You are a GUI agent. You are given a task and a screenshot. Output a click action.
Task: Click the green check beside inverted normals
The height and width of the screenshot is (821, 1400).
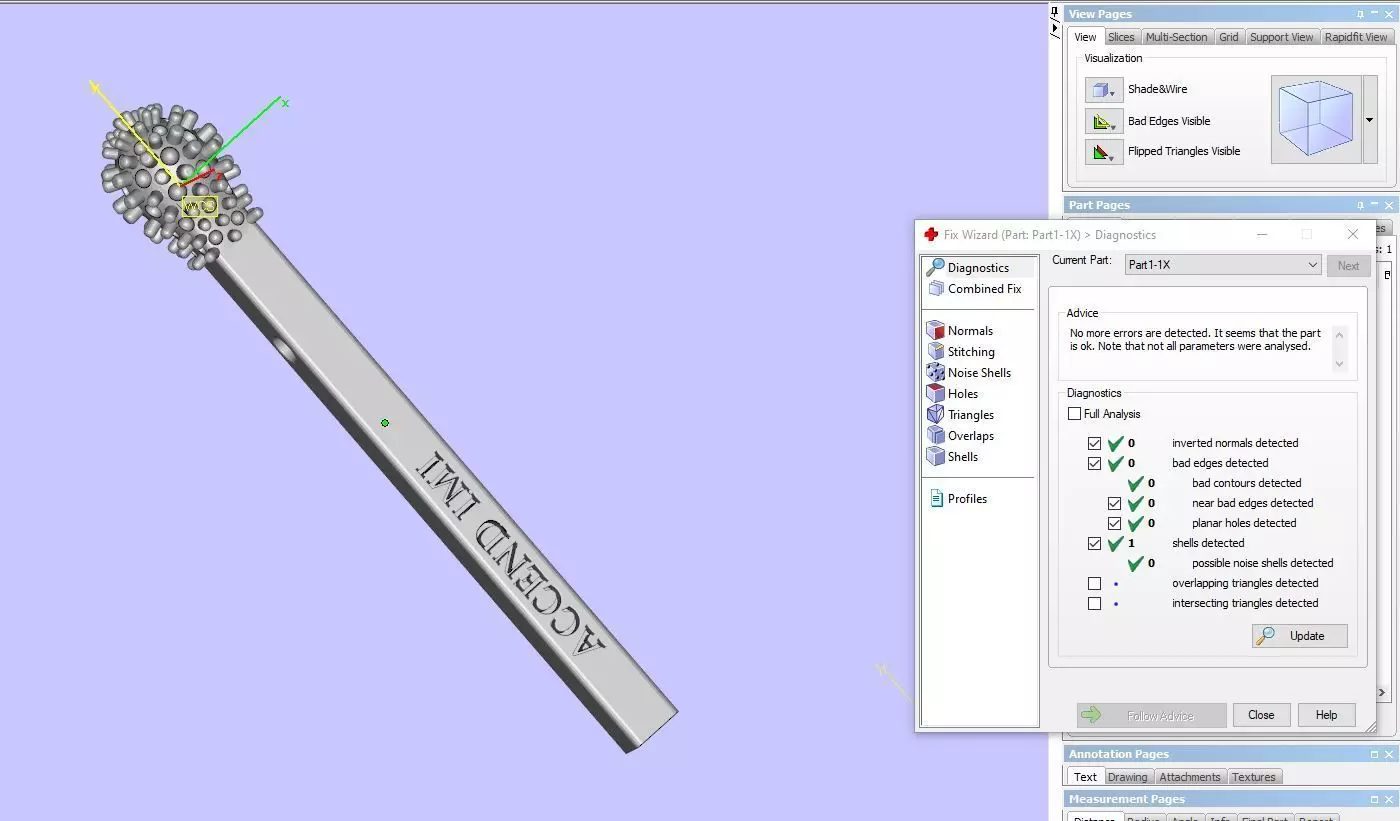[x=1116, y=443]
